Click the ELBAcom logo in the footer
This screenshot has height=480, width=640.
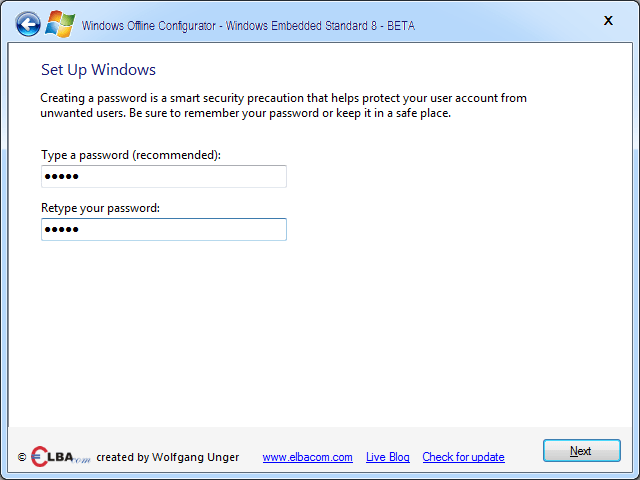60,457
